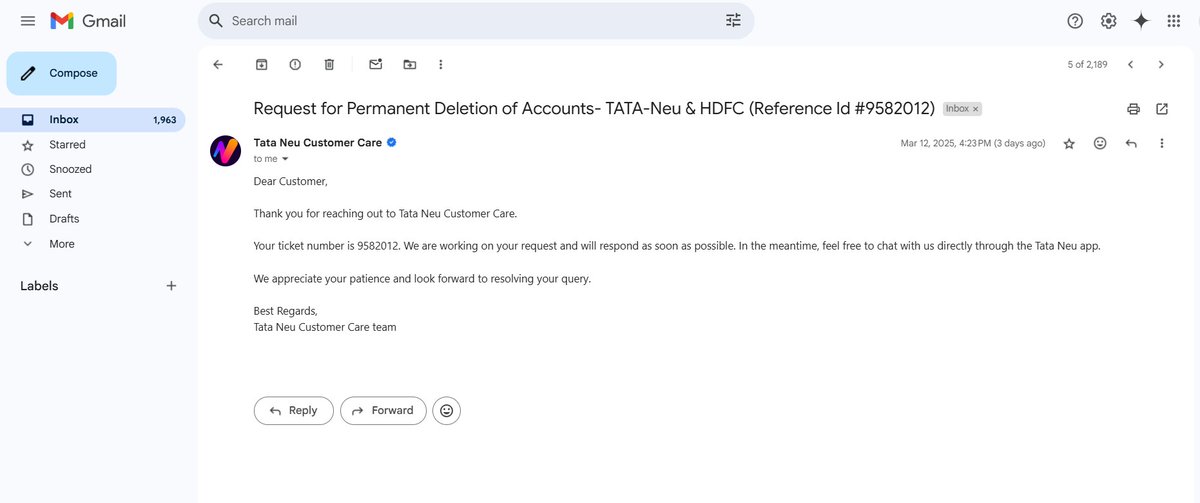Open email in new window
1200x503 pixels.
pos(1162,108)
